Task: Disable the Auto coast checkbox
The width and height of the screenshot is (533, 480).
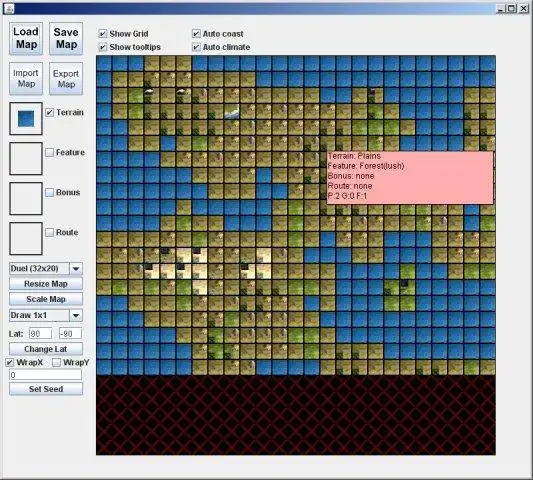Action: point(196,34)
